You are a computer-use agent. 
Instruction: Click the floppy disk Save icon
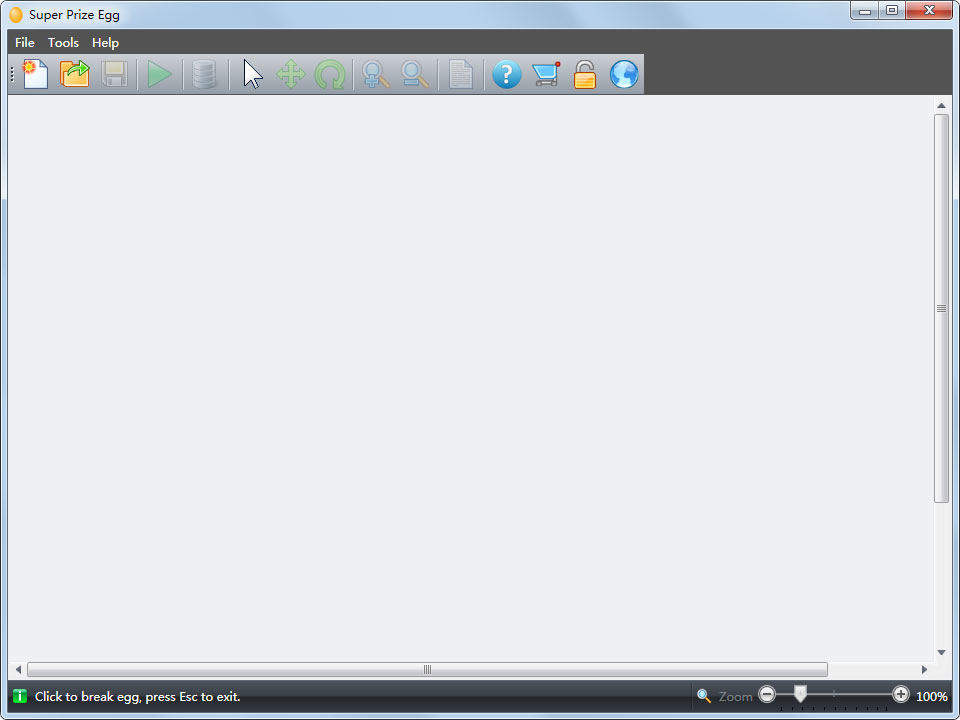[114, 75]
